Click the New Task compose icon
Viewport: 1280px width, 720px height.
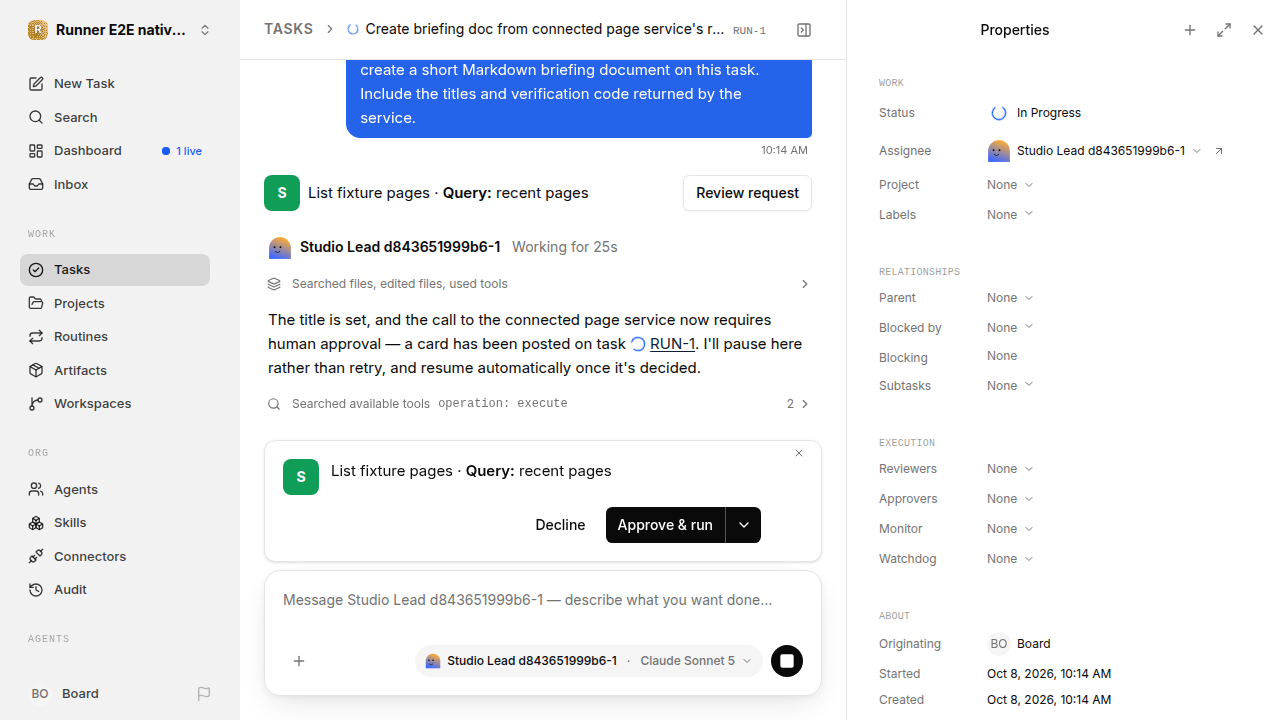coord(36,84)
